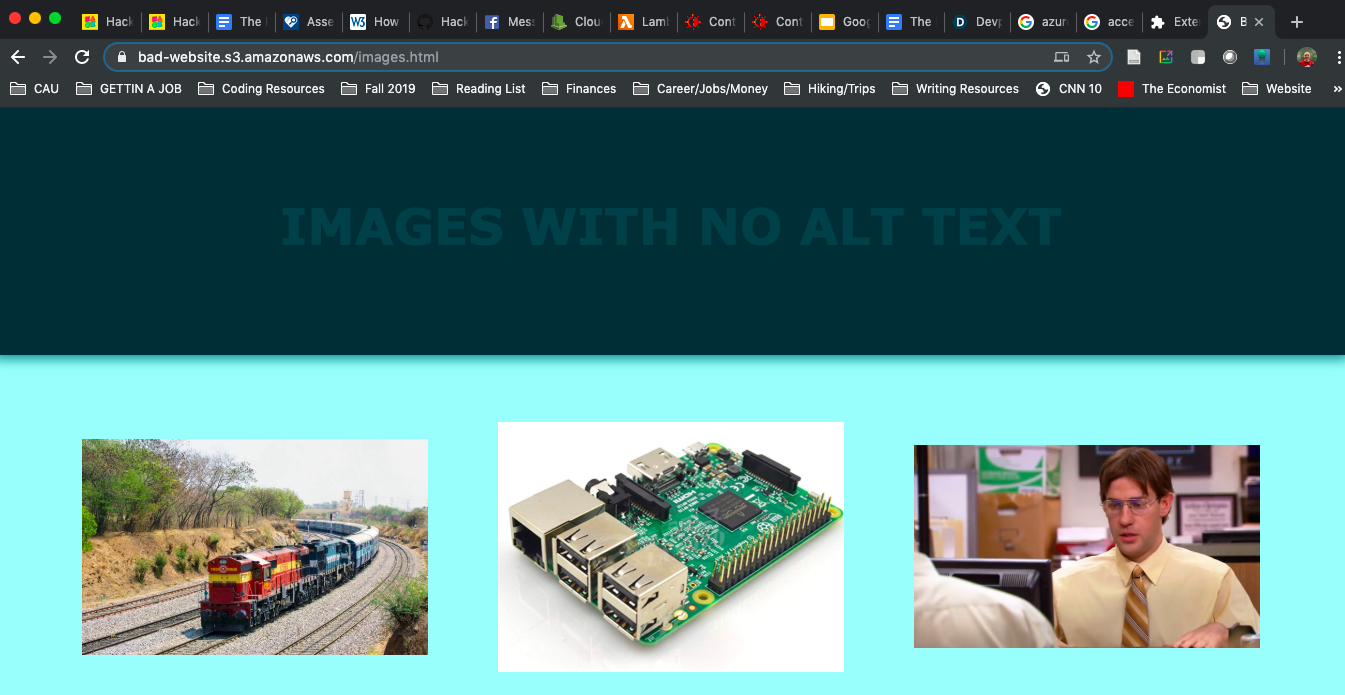Image resolution: width=1345 pixels, height=695 pixels.
Task: Go back using the back arrow
Action: 17,57
